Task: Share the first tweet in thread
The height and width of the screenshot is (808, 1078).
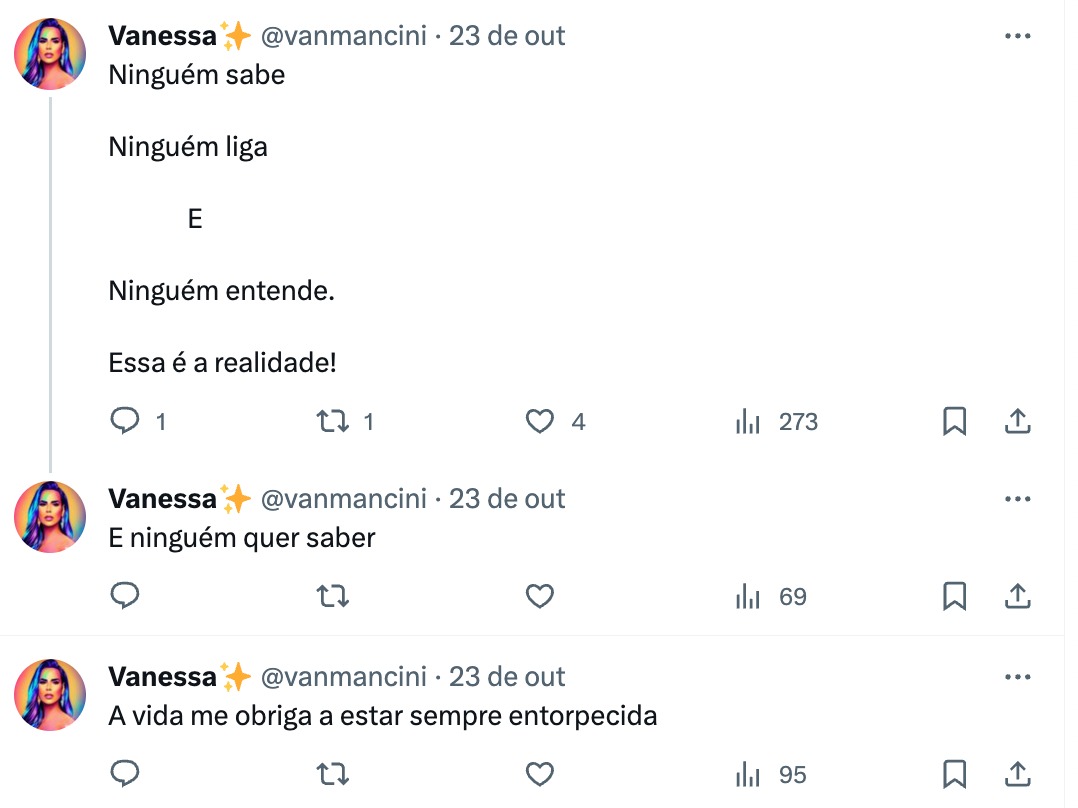Action: pyautogui.click(x=1016, y=422)
